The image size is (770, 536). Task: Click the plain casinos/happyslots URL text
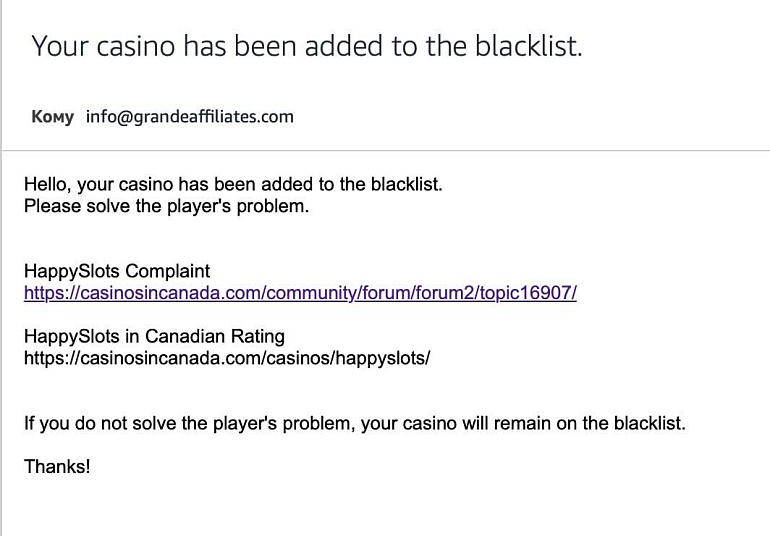click(227, 358)
